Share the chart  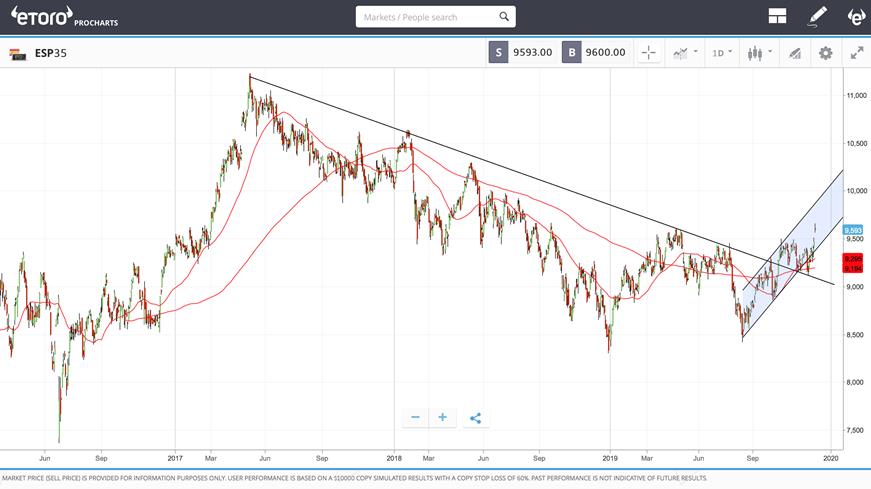pos(475,418)
